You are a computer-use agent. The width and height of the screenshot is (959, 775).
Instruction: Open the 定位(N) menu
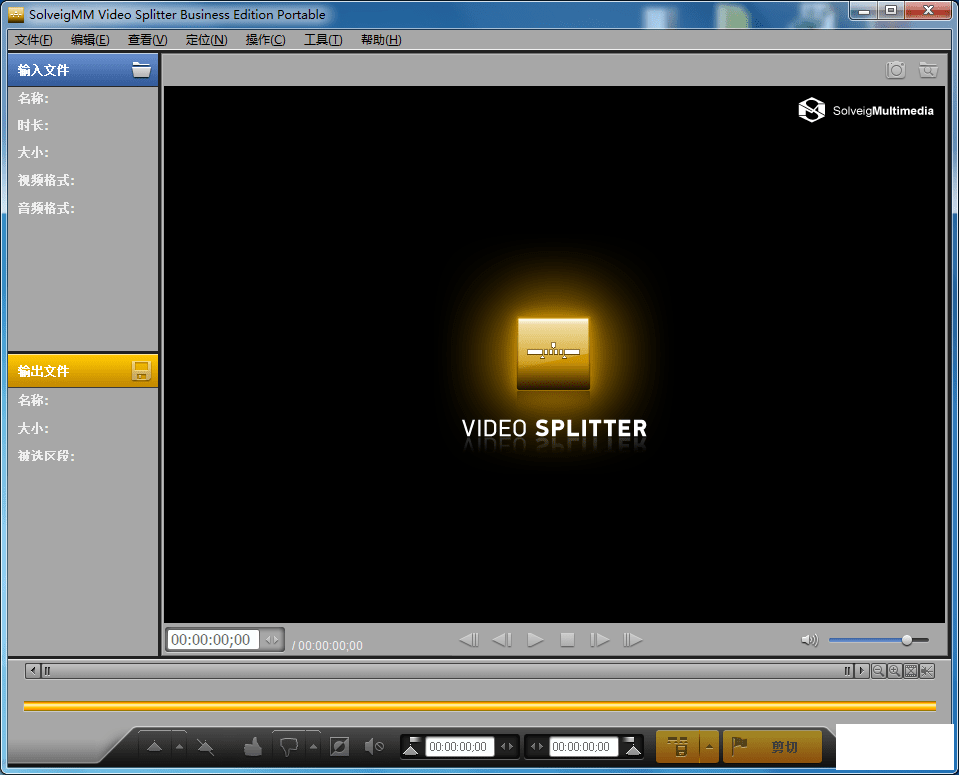coord(206,40)
